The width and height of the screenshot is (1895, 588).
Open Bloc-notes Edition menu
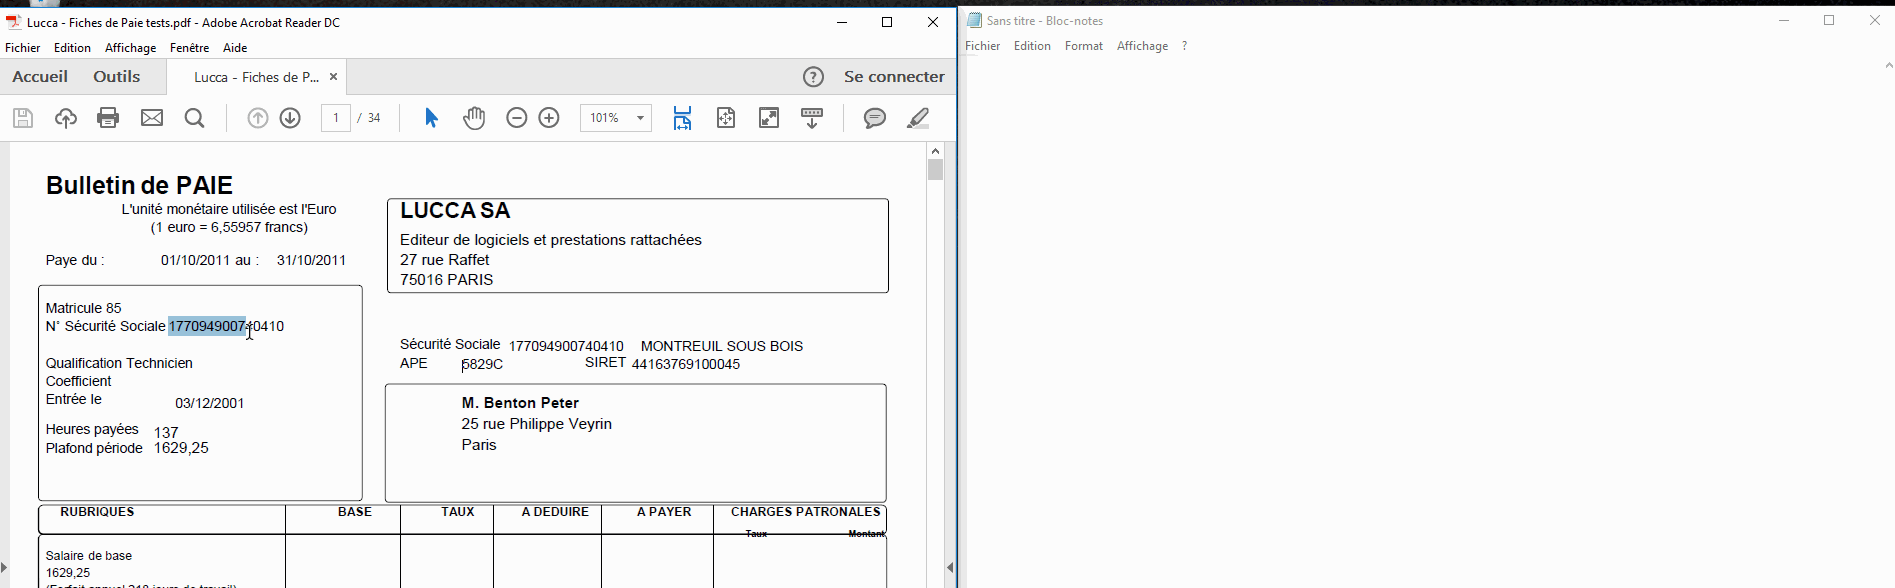click(x=1032, y=46)
